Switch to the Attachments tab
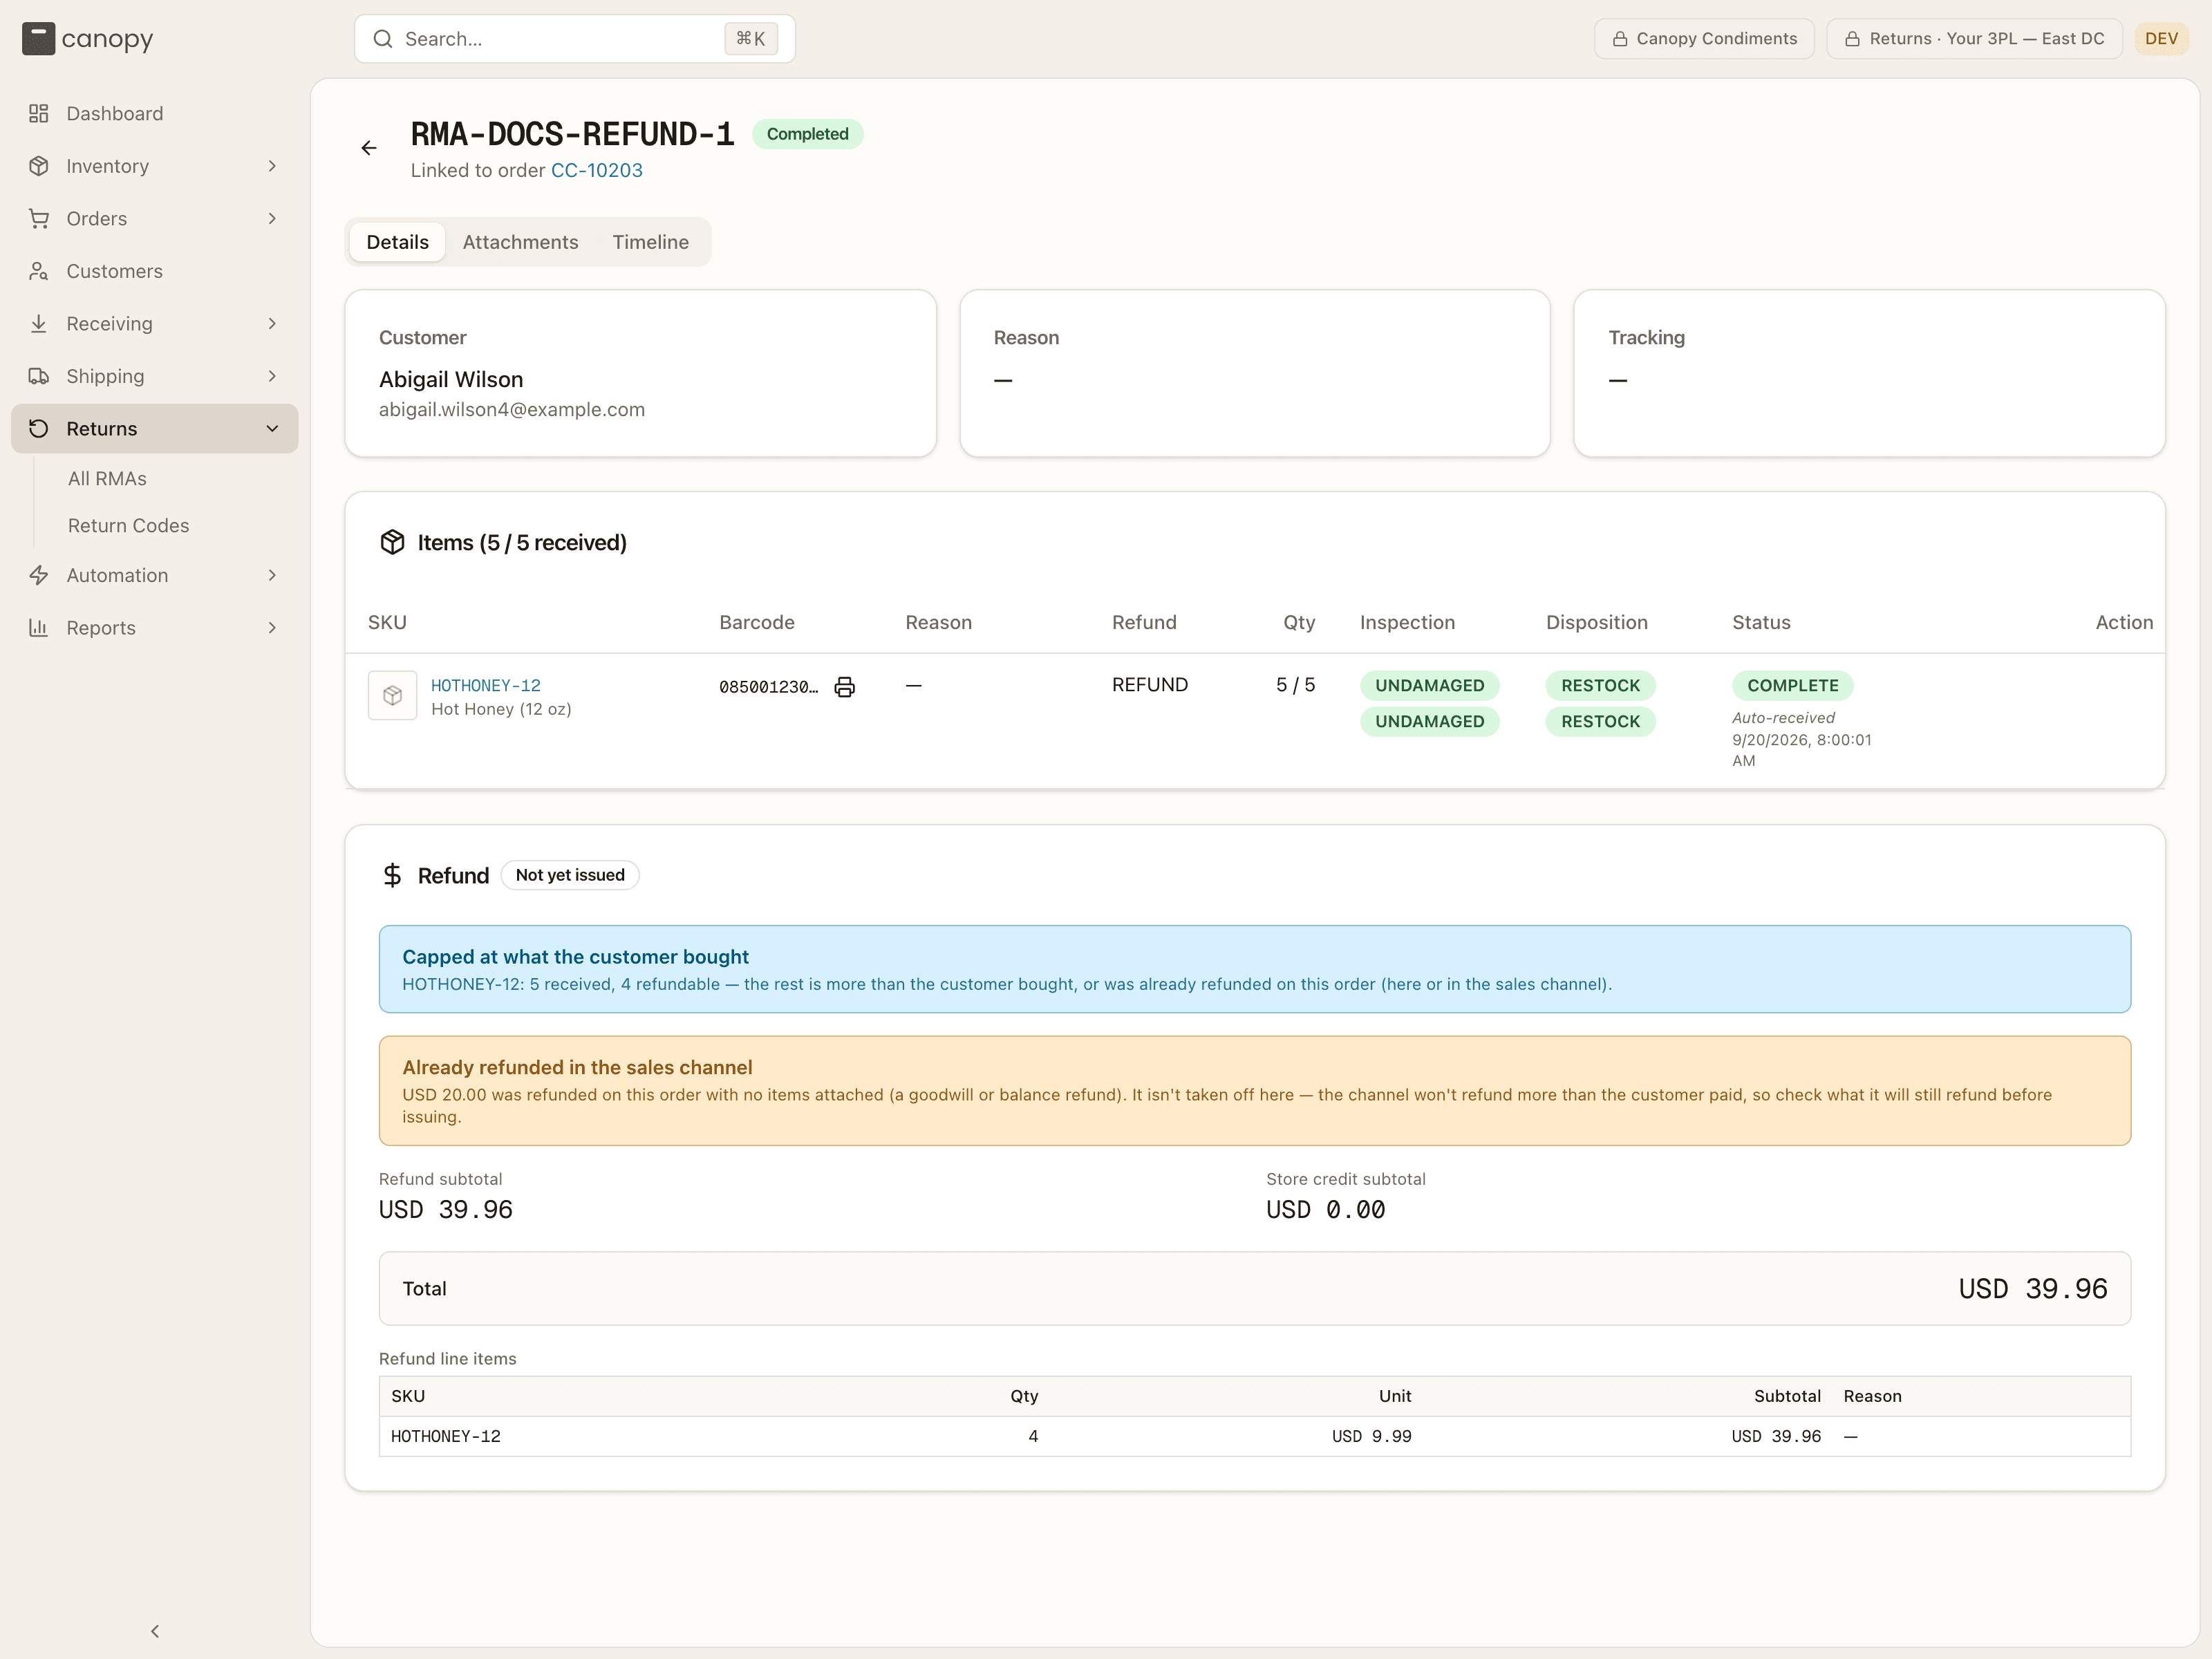The image size is (2212, 1659). tap(520, 242)
